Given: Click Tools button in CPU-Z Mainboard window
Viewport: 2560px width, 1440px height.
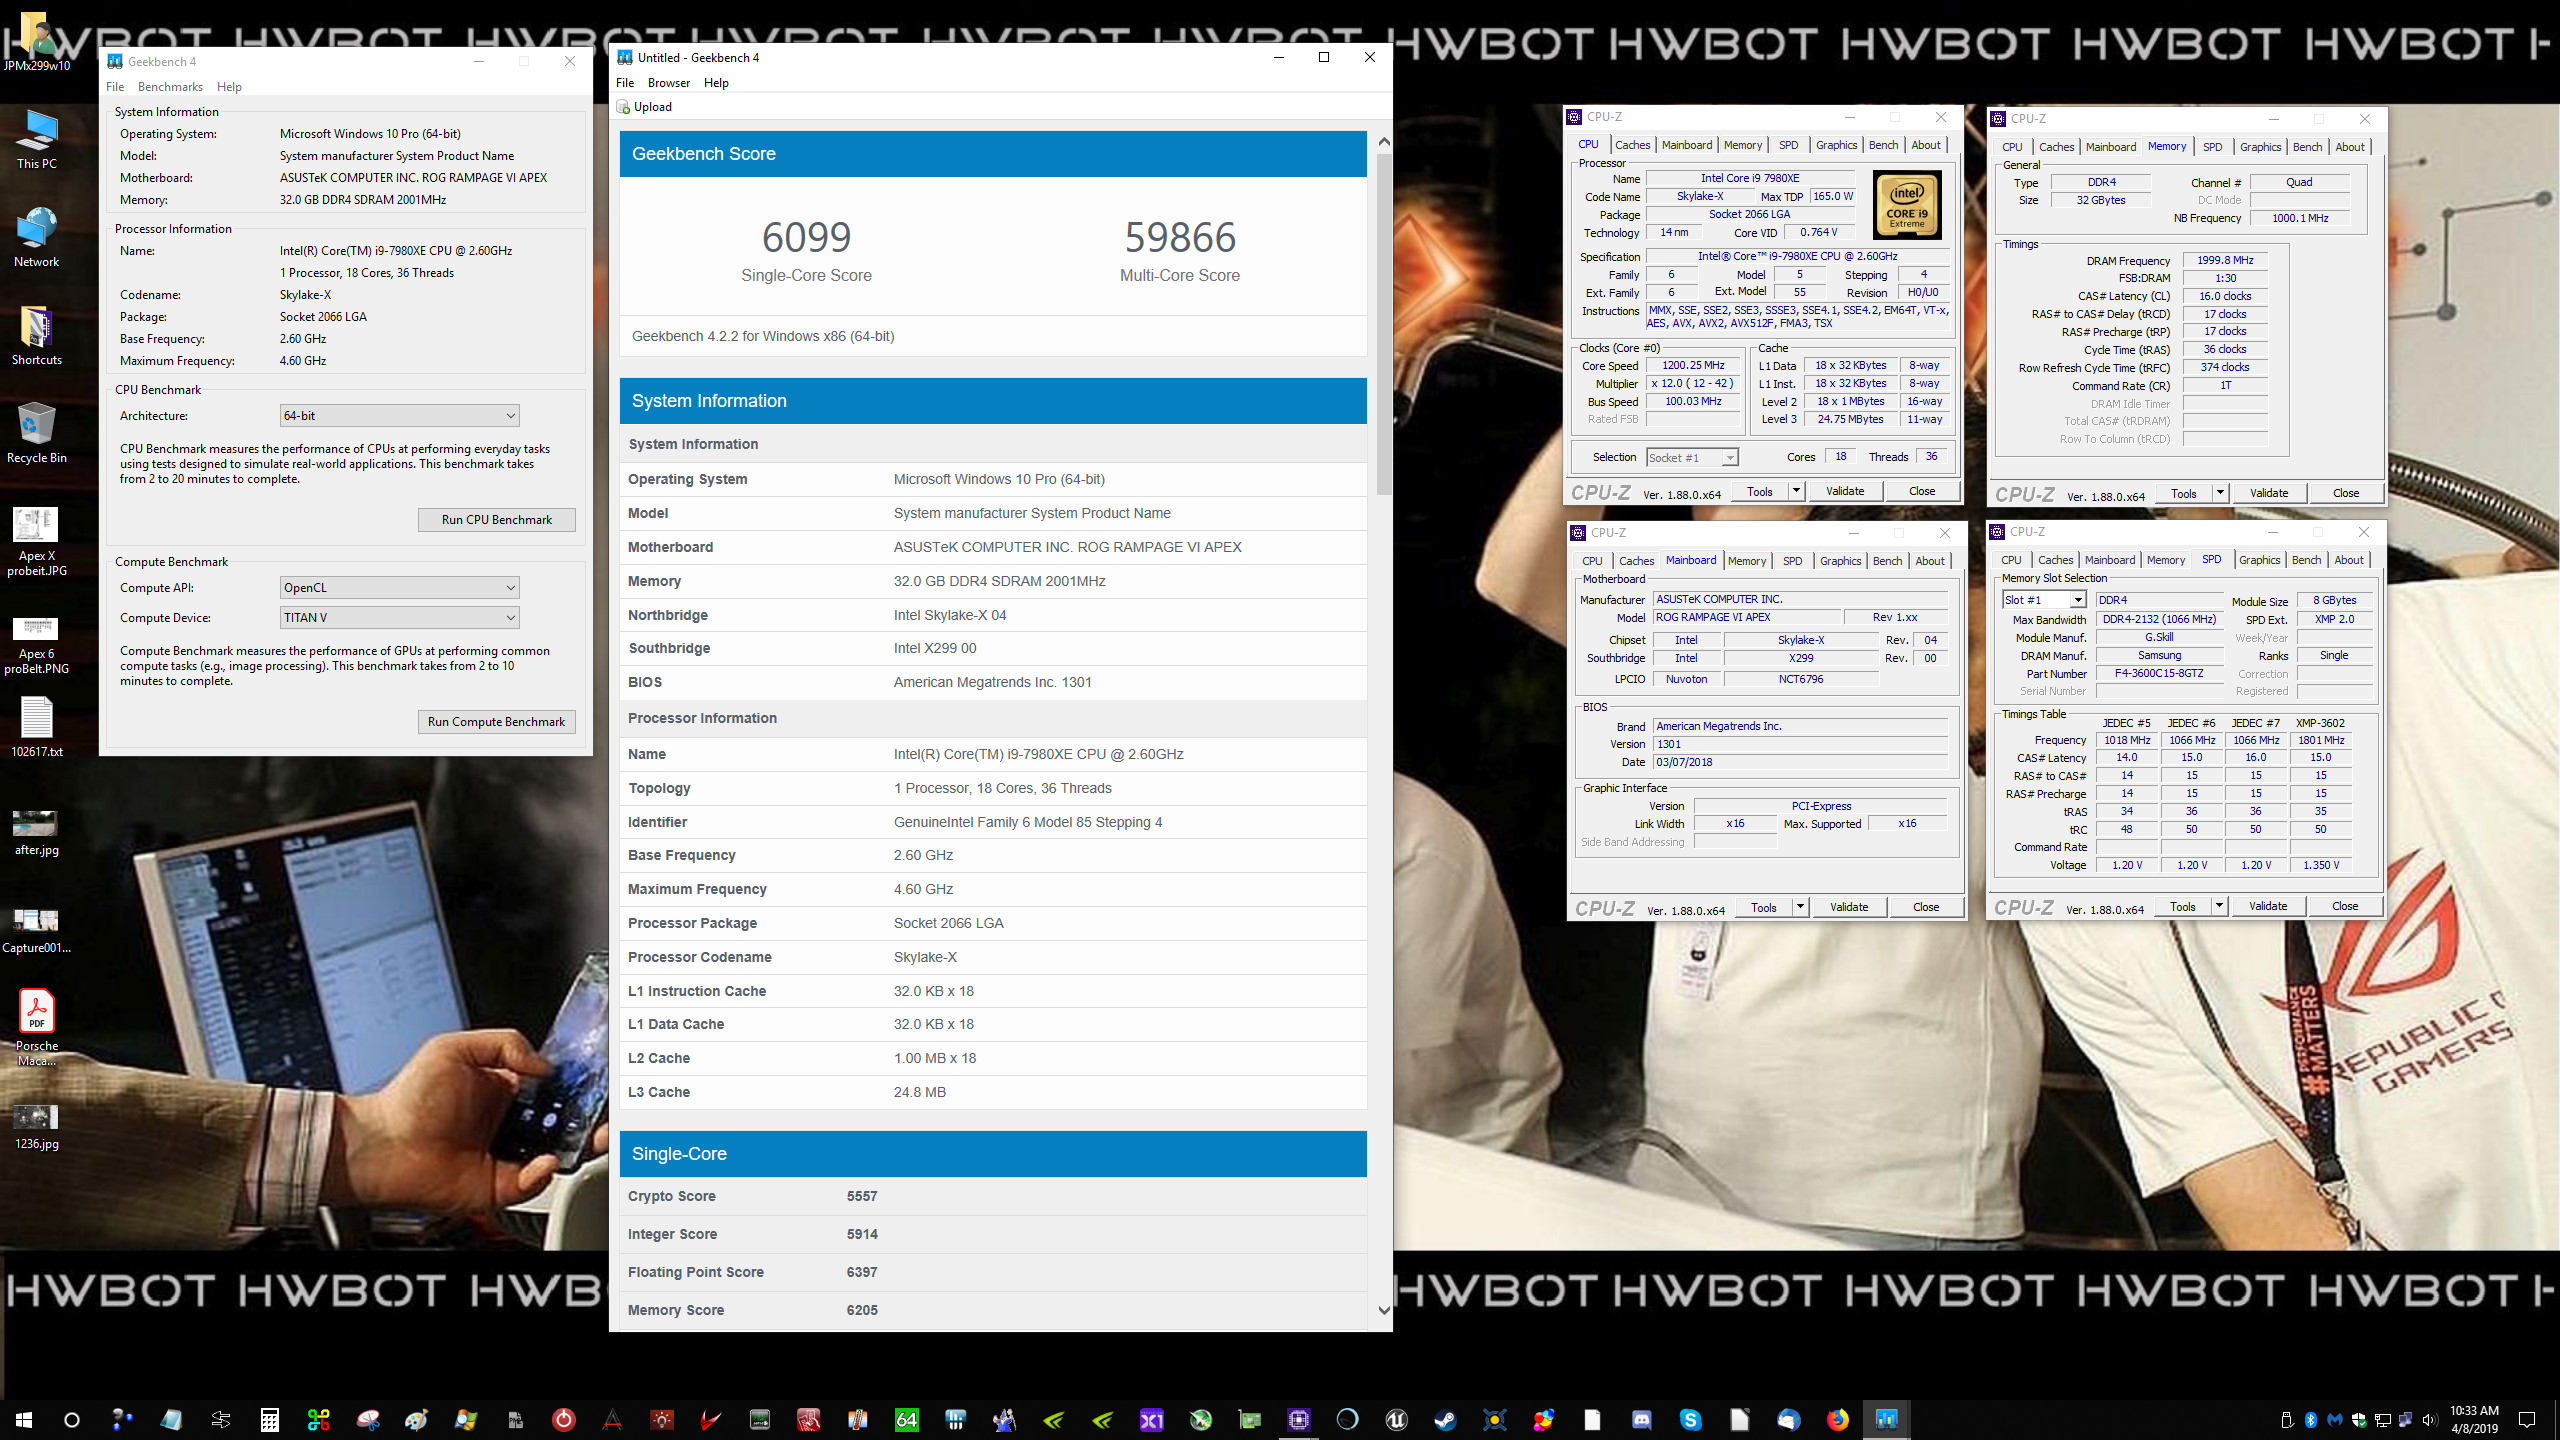Looking at the screenshot, I should click(x=1764, y=907).
